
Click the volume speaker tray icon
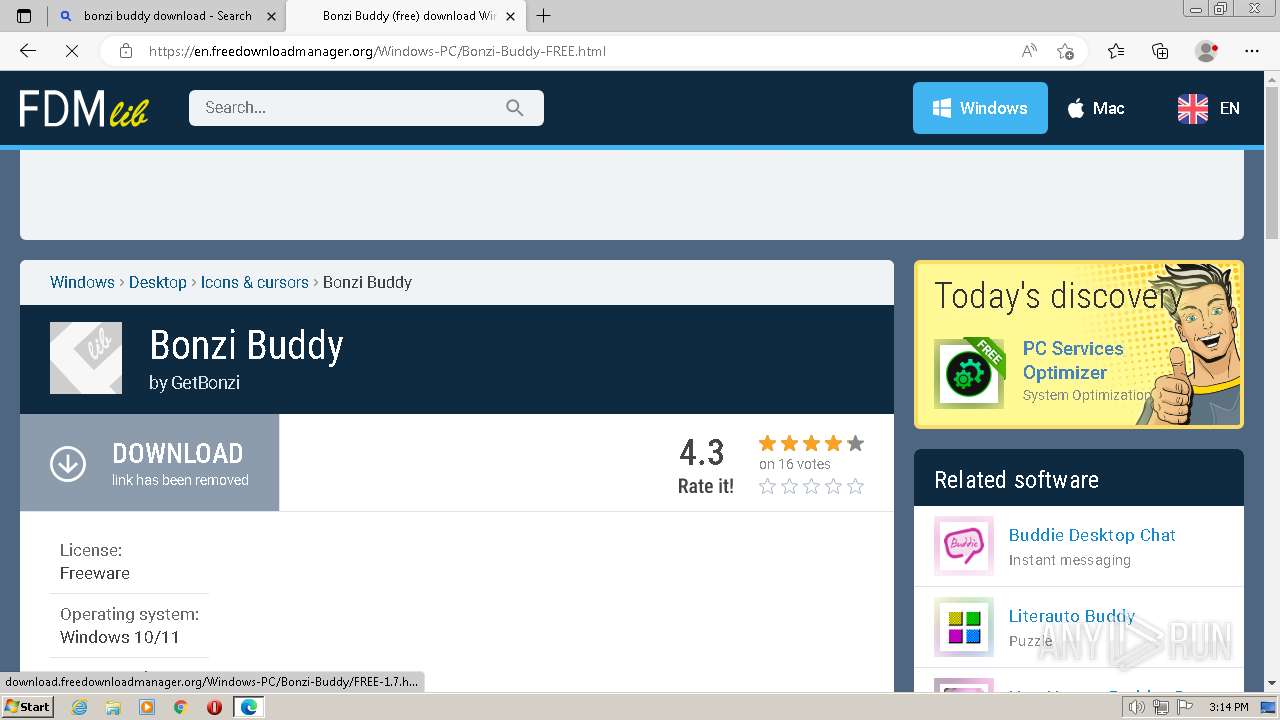(x=1136, y=707)
